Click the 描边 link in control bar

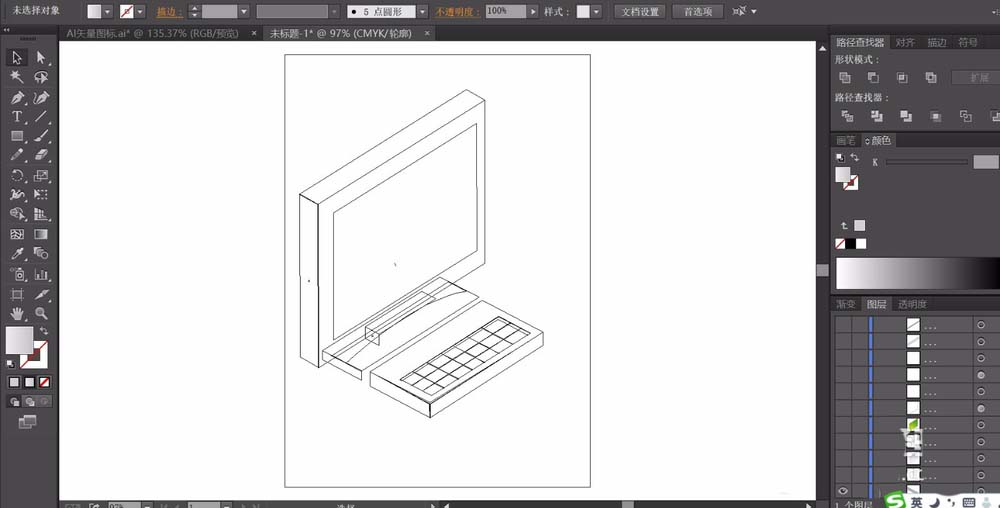point(169,11)
